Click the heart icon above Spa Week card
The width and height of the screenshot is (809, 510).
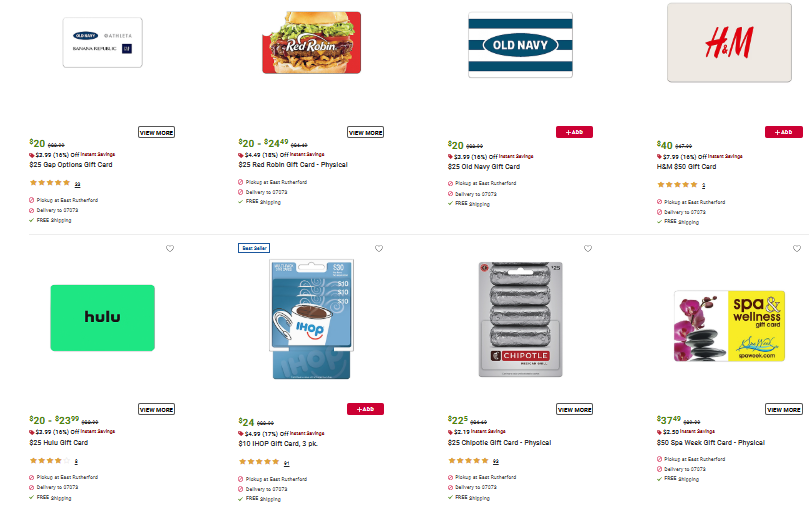pos(797,248)
